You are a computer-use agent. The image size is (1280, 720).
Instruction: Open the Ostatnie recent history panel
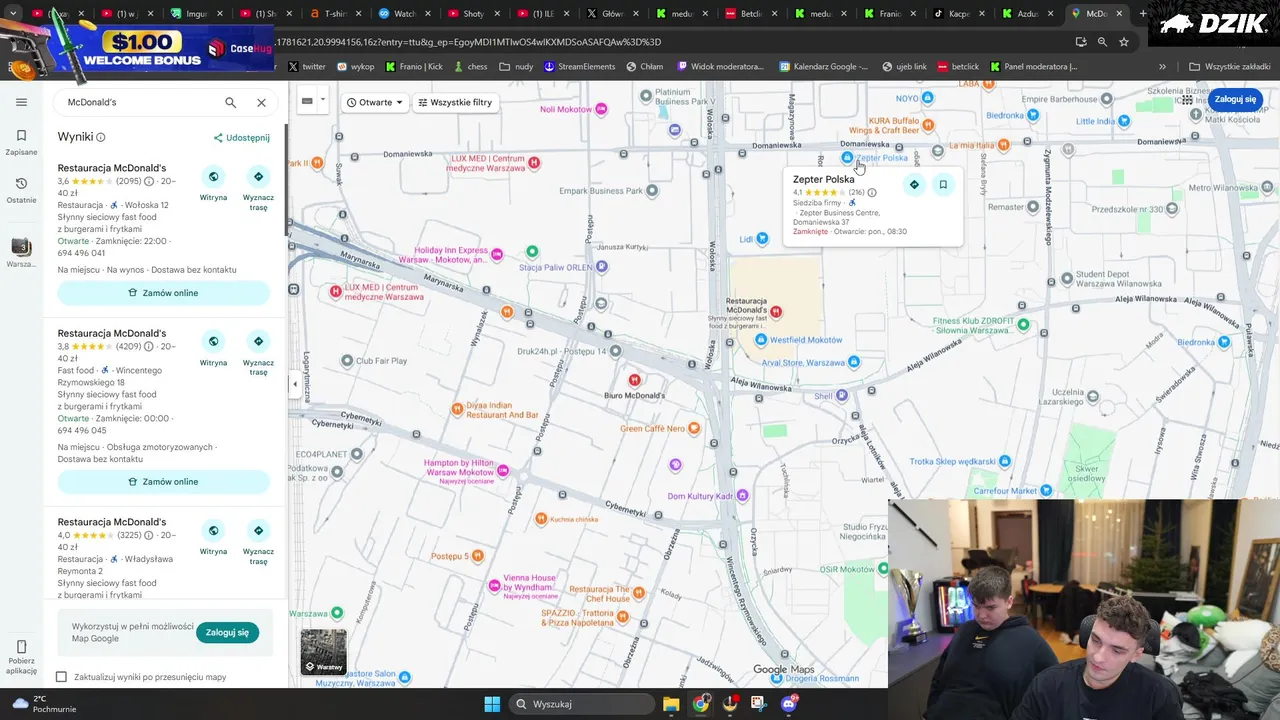(x=21, y=189)
